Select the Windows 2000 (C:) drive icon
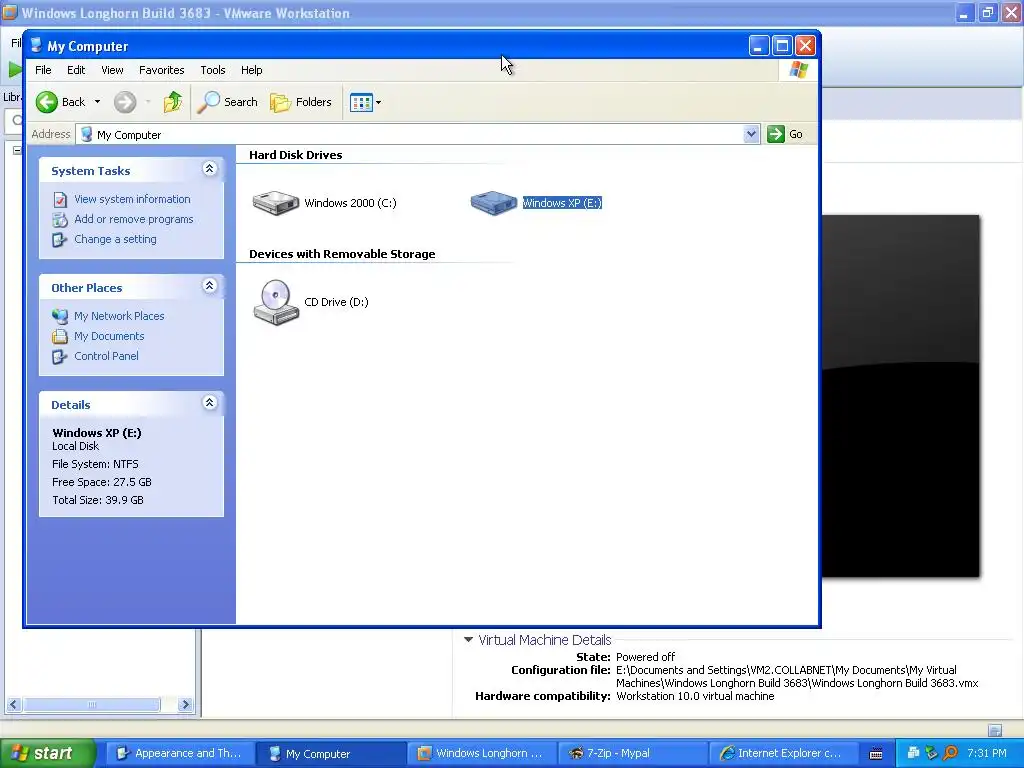Viewport: 1024px width, 768px height. [276, 202]
